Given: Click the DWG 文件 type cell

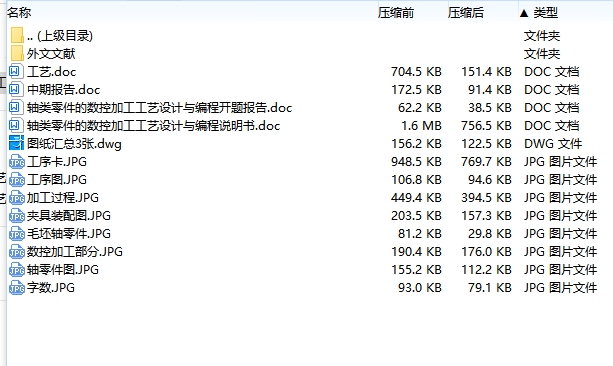Looking at the screenshot, I should (x=553, y=144).
